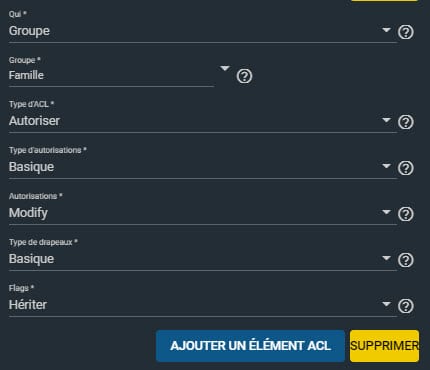
Task: Expand the Qui dropdown arrow
Action: click(386, 30)
